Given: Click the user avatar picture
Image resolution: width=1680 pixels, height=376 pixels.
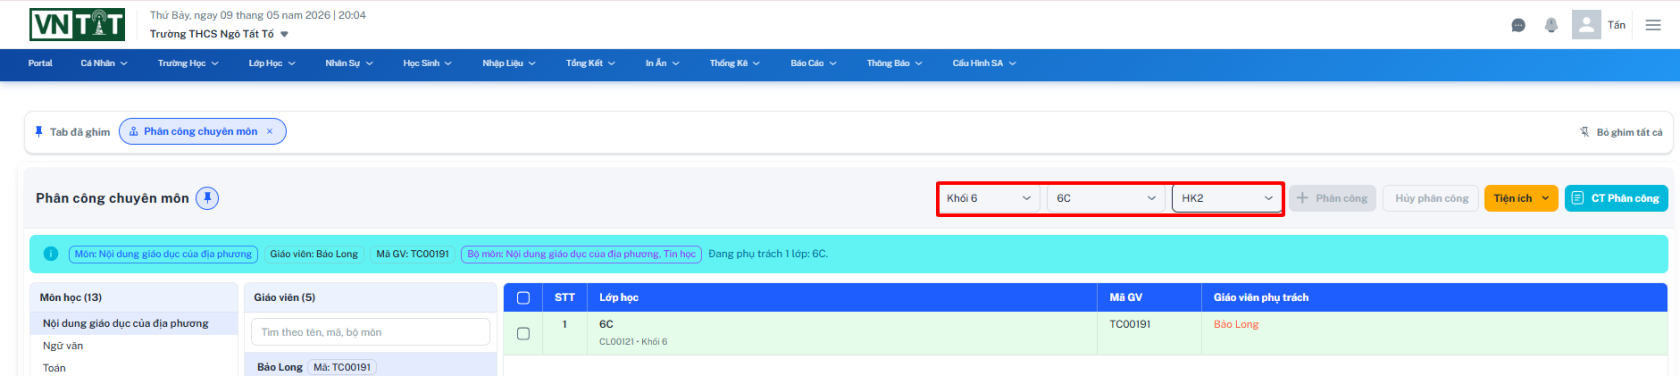Looking at the screenshot, I should coord(1586,25).
